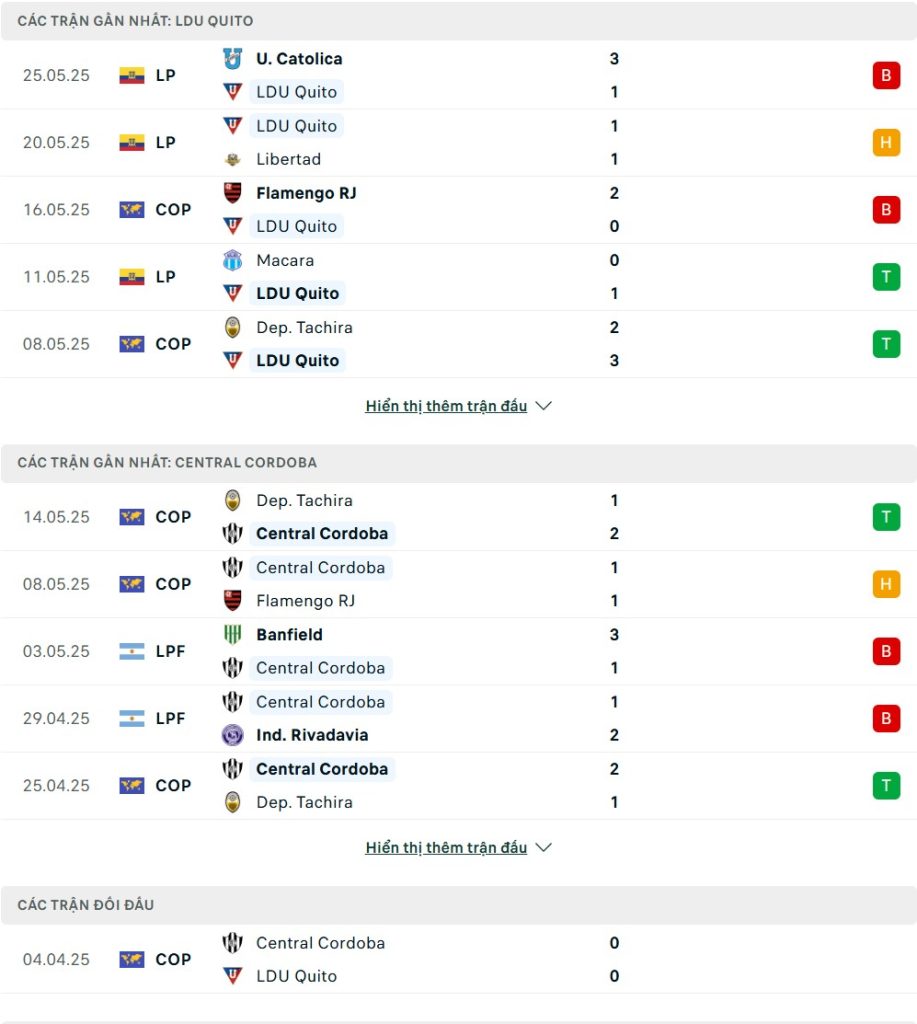Open 'Hiển thị thêm trận đấu' under Central Cordoba

click(446, 848)
